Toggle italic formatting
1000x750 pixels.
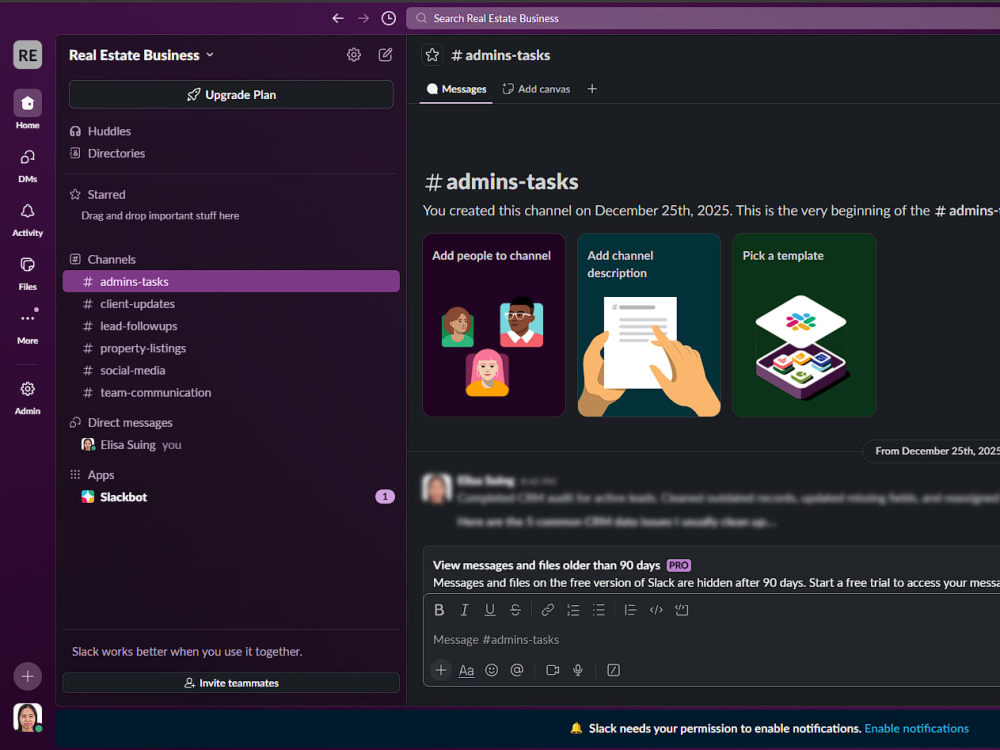464,610
